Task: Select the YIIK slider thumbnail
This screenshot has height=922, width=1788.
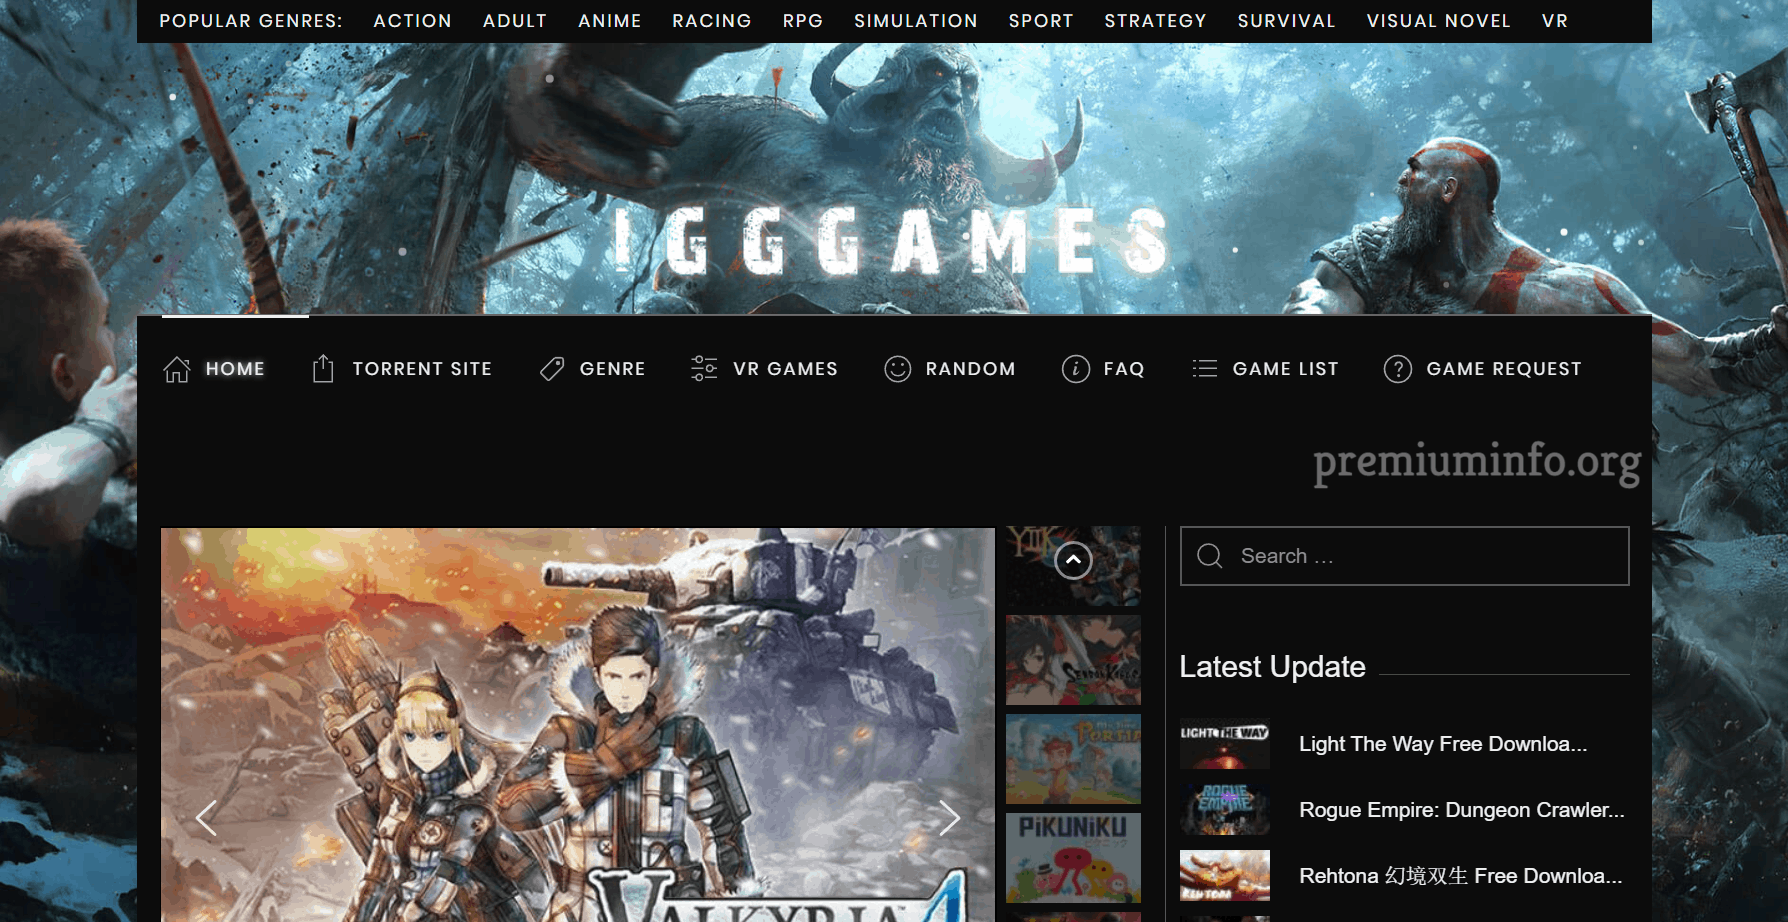Action: click(1073, 566)
